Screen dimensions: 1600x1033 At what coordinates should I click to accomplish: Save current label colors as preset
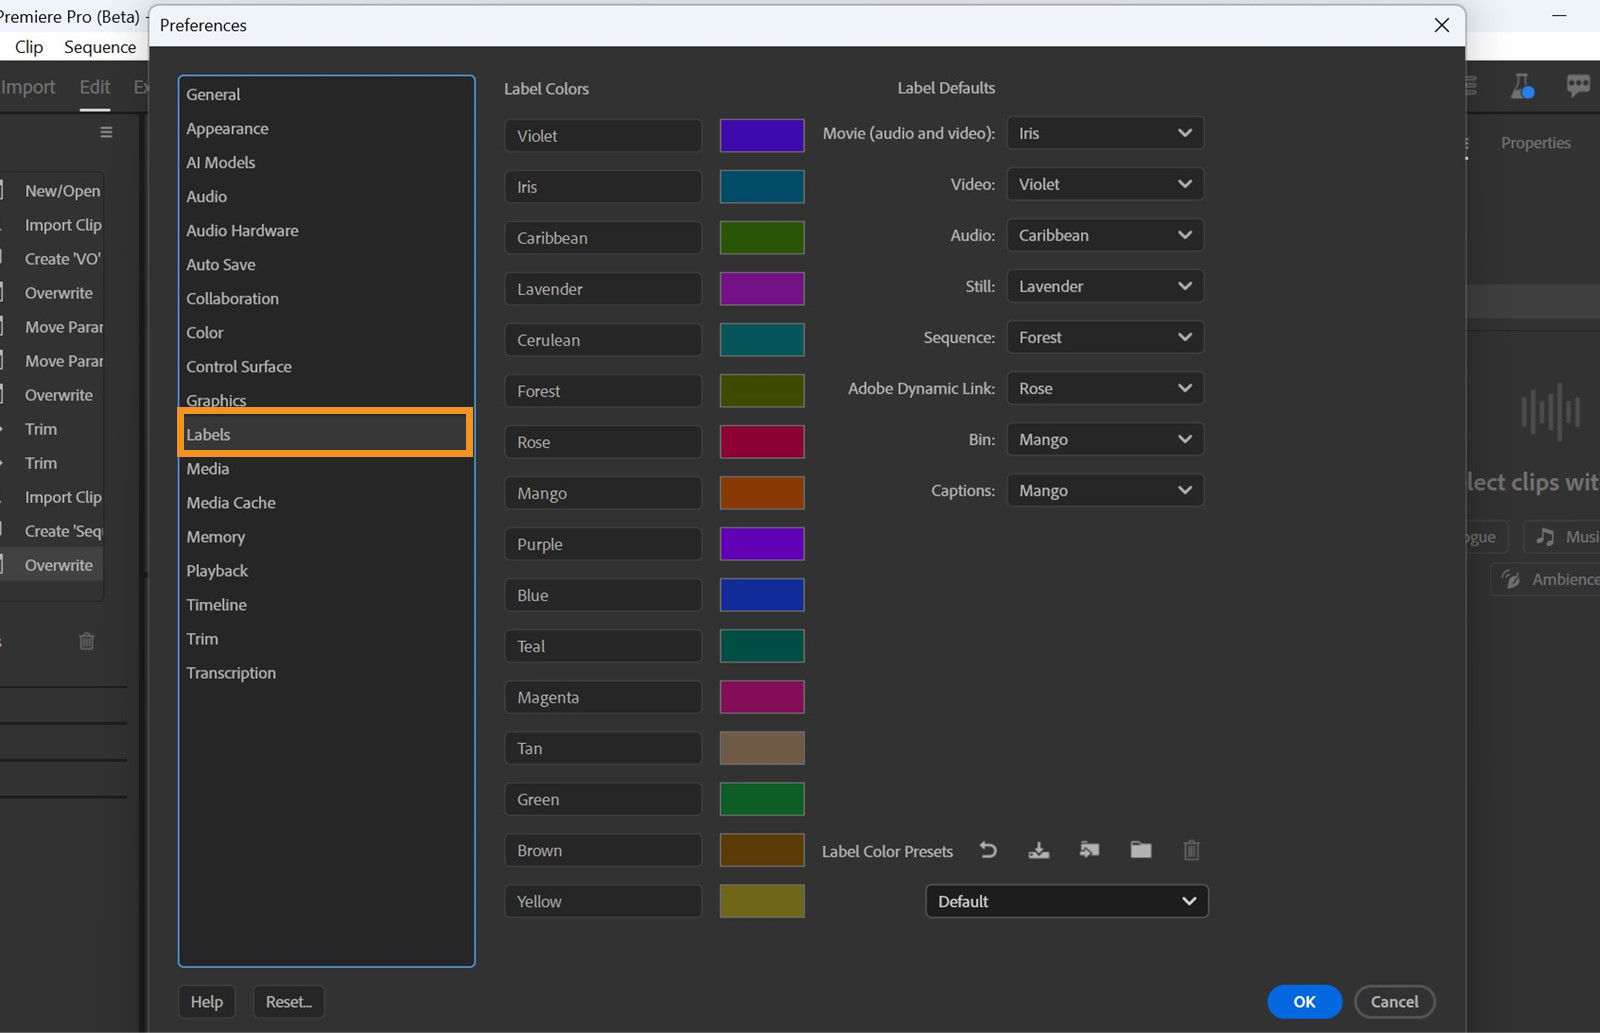[x=1038, y=849]
